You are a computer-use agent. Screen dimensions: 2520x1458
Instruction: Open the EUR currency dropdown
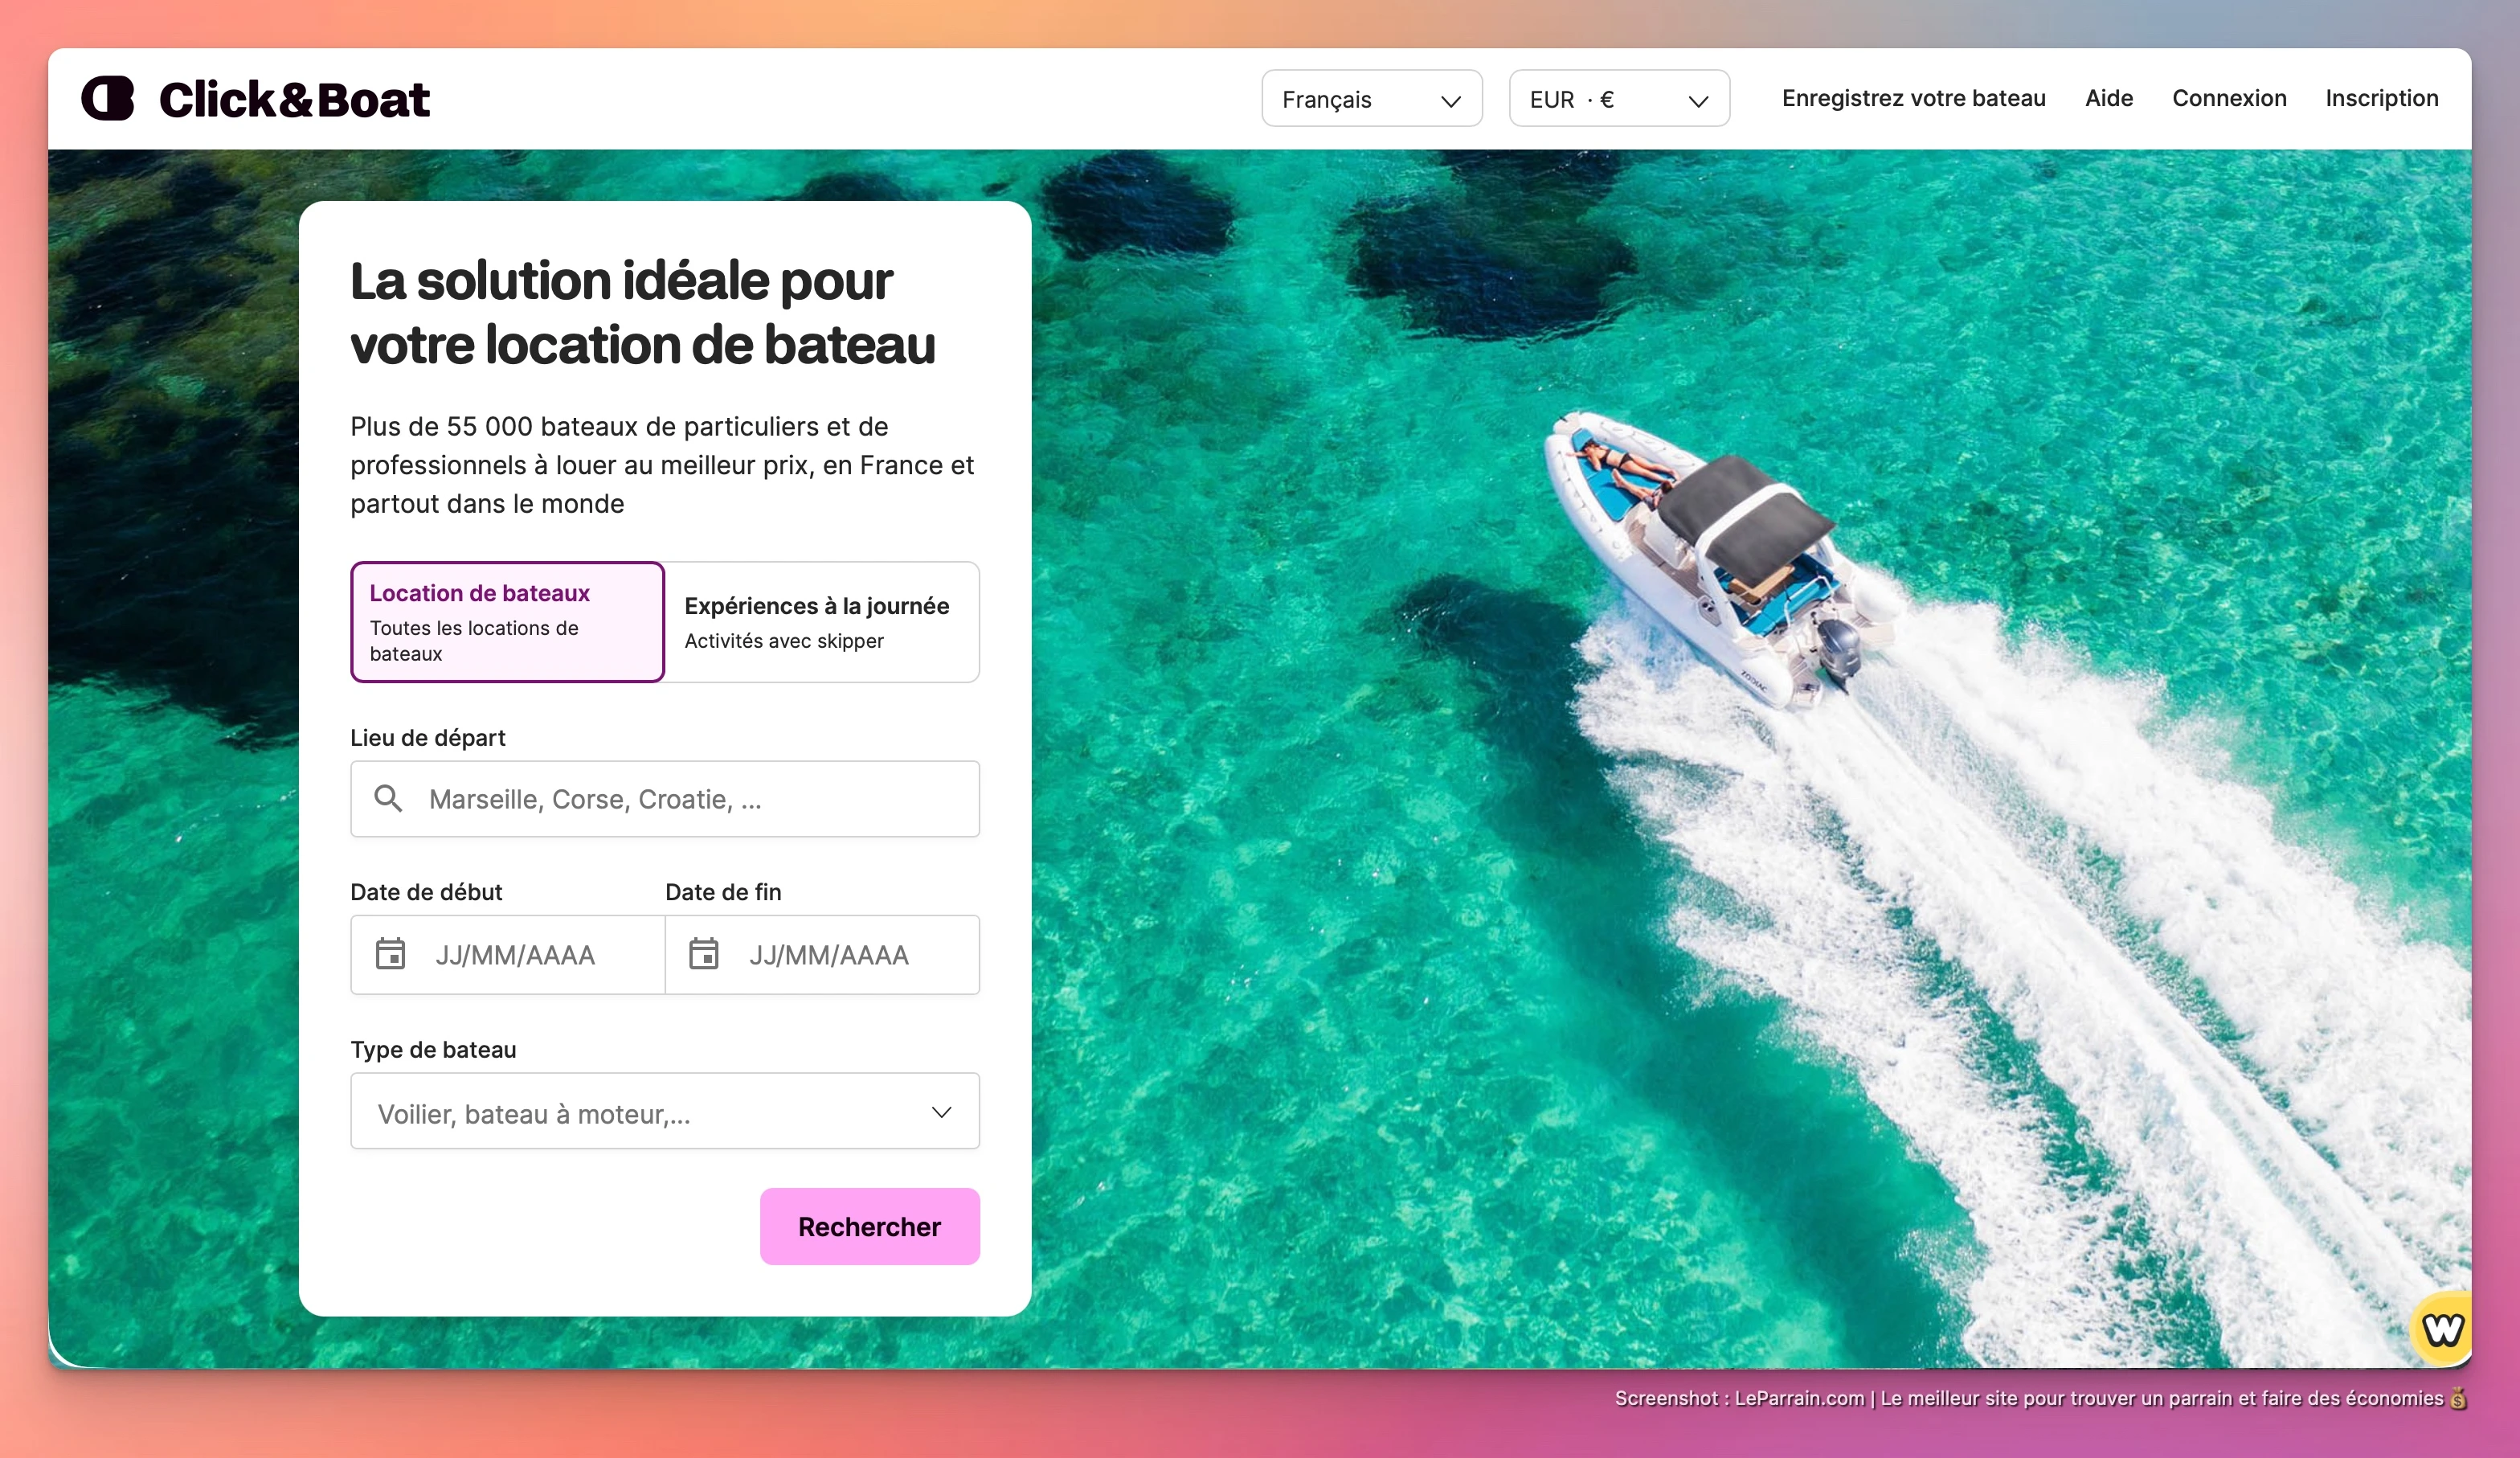tap(1618, 99)
